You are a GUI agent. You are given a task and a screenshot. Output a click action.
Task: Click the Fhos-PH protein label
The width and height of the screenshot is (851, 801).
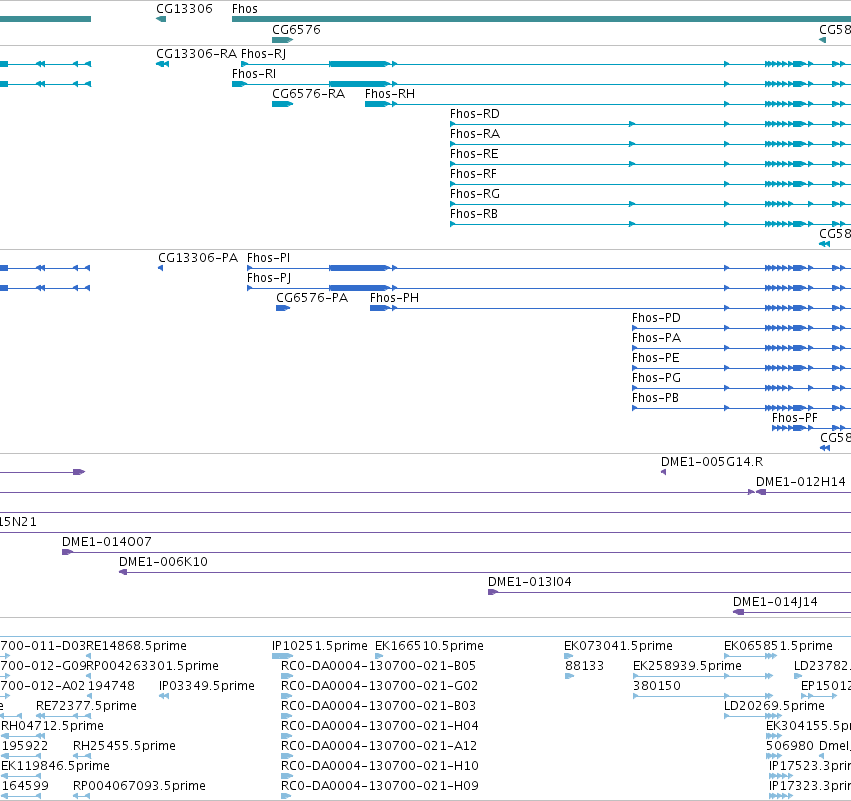click(x=394, y=298)
